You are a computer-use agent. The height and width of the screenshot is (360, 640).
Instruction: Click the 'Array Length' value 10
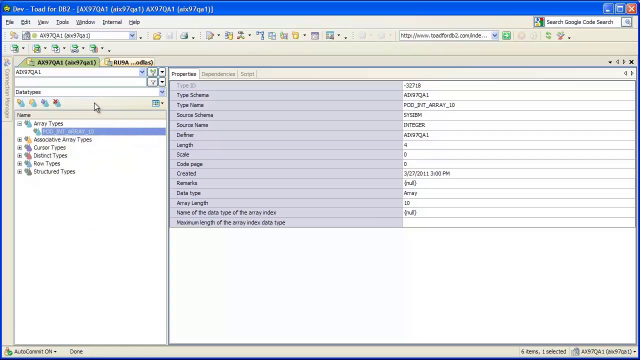pyautogui.click(x=518, y=203)
